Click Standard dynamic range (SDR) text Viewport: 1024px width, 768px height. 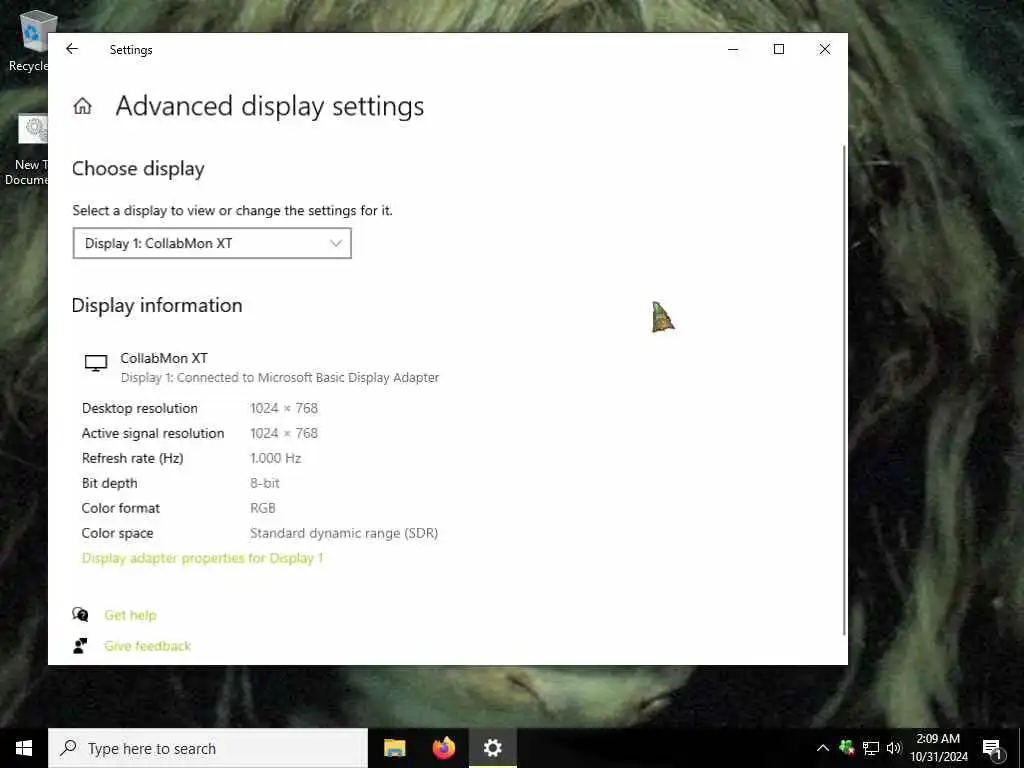[x=344, y=533]
